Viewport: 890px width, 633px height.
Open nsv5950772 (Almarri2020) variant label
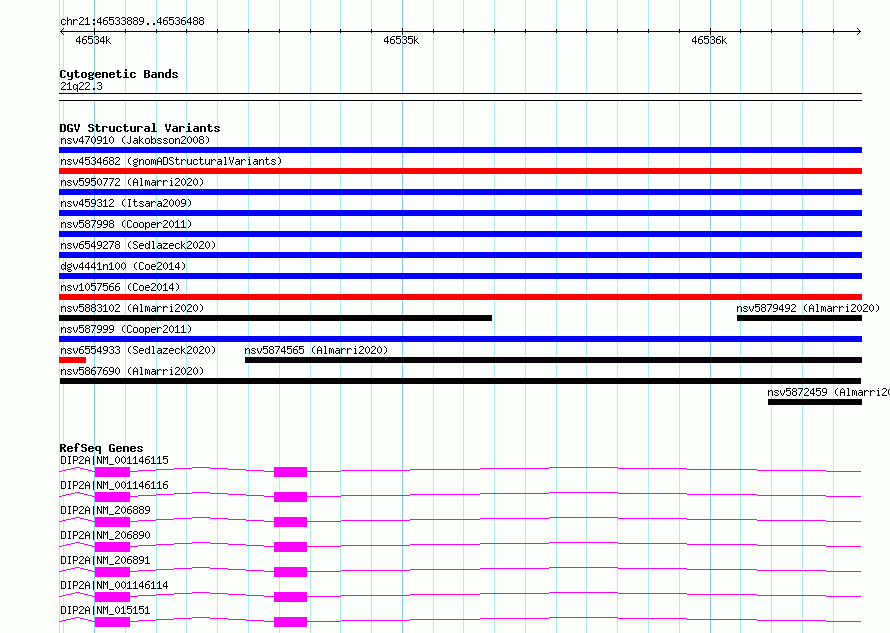132,182
